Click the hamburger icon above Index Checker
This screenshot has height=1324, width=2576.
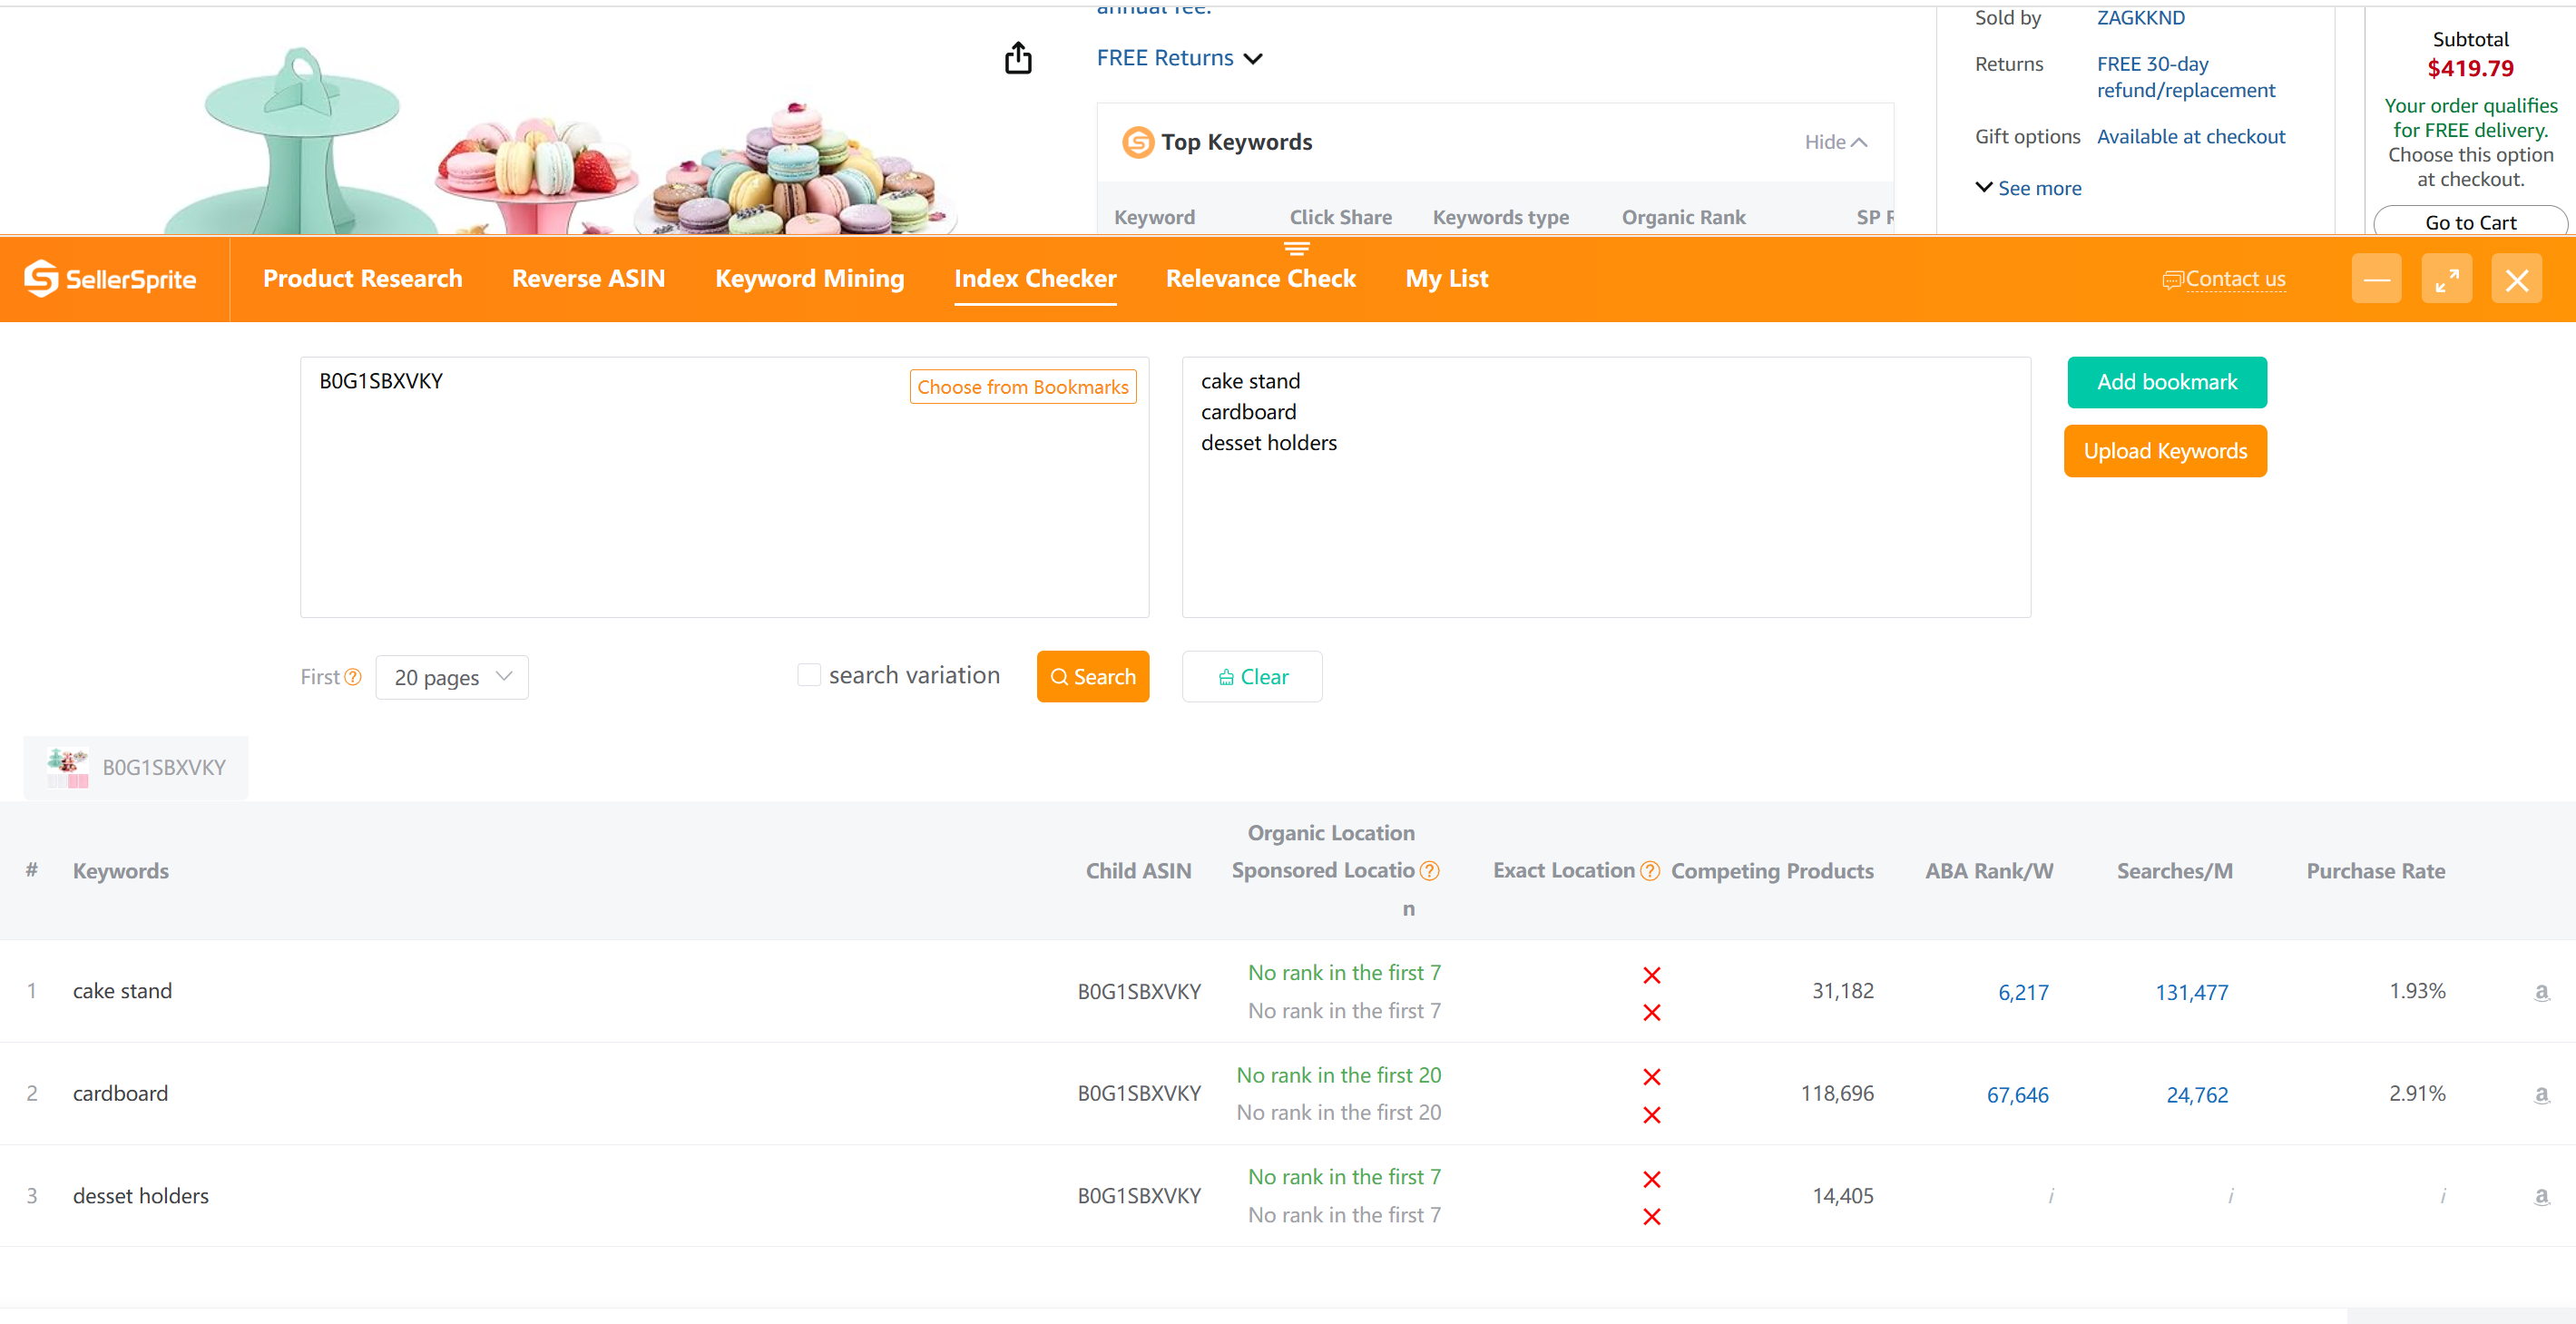(x=1297, y=249)
